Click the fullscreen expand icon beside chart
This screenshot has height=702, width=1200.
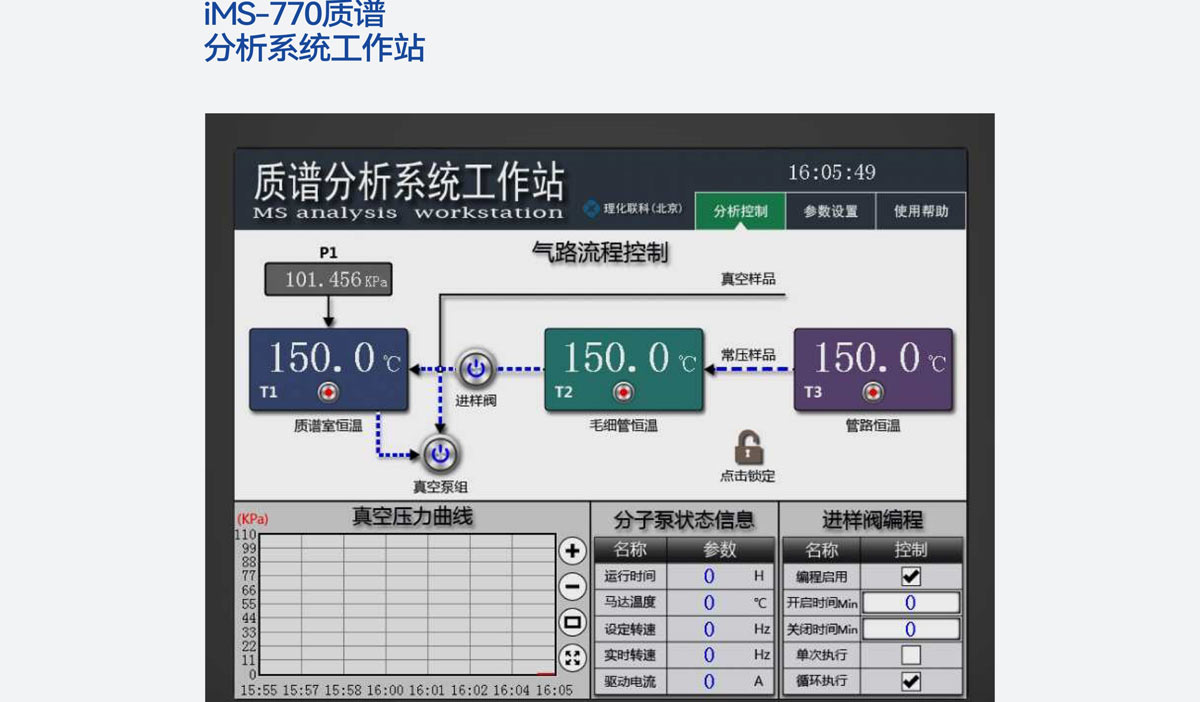pos(572,657)
